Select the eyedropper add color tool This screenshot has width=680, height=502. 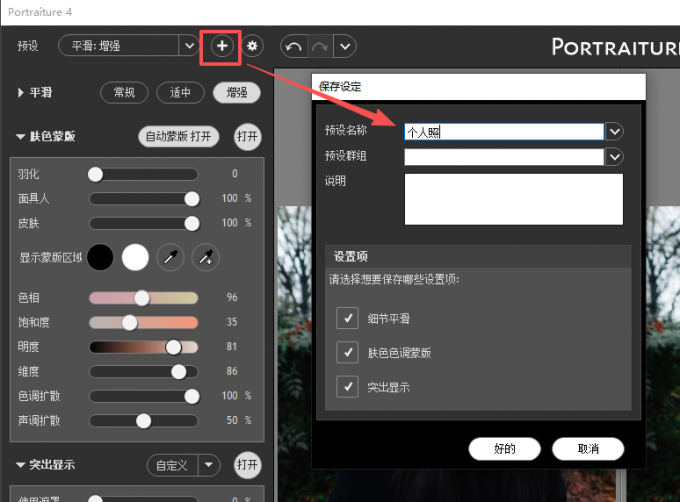coord(206,257)
